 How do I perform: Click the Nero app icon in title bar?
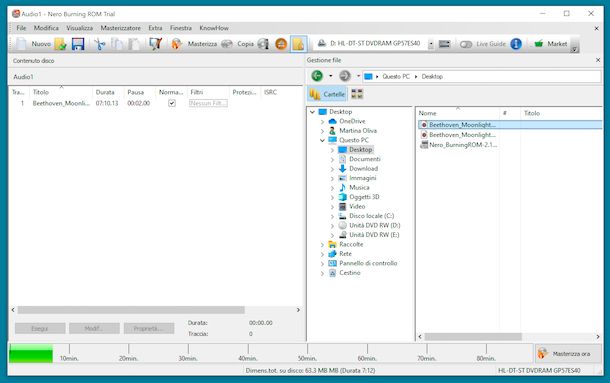(x=16, y=14)
